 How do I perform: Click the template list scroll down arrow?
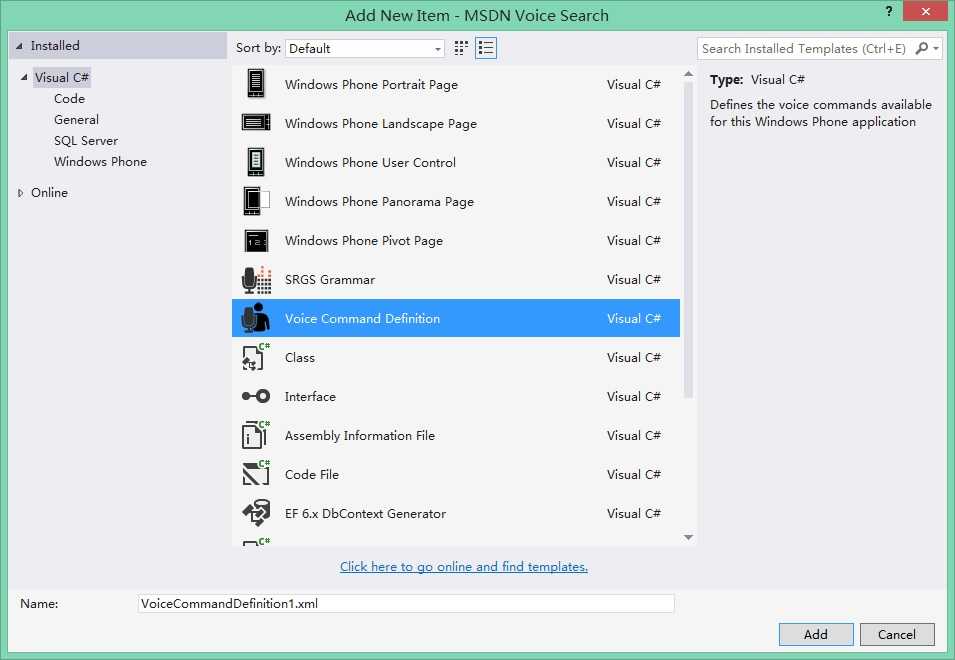688,537
